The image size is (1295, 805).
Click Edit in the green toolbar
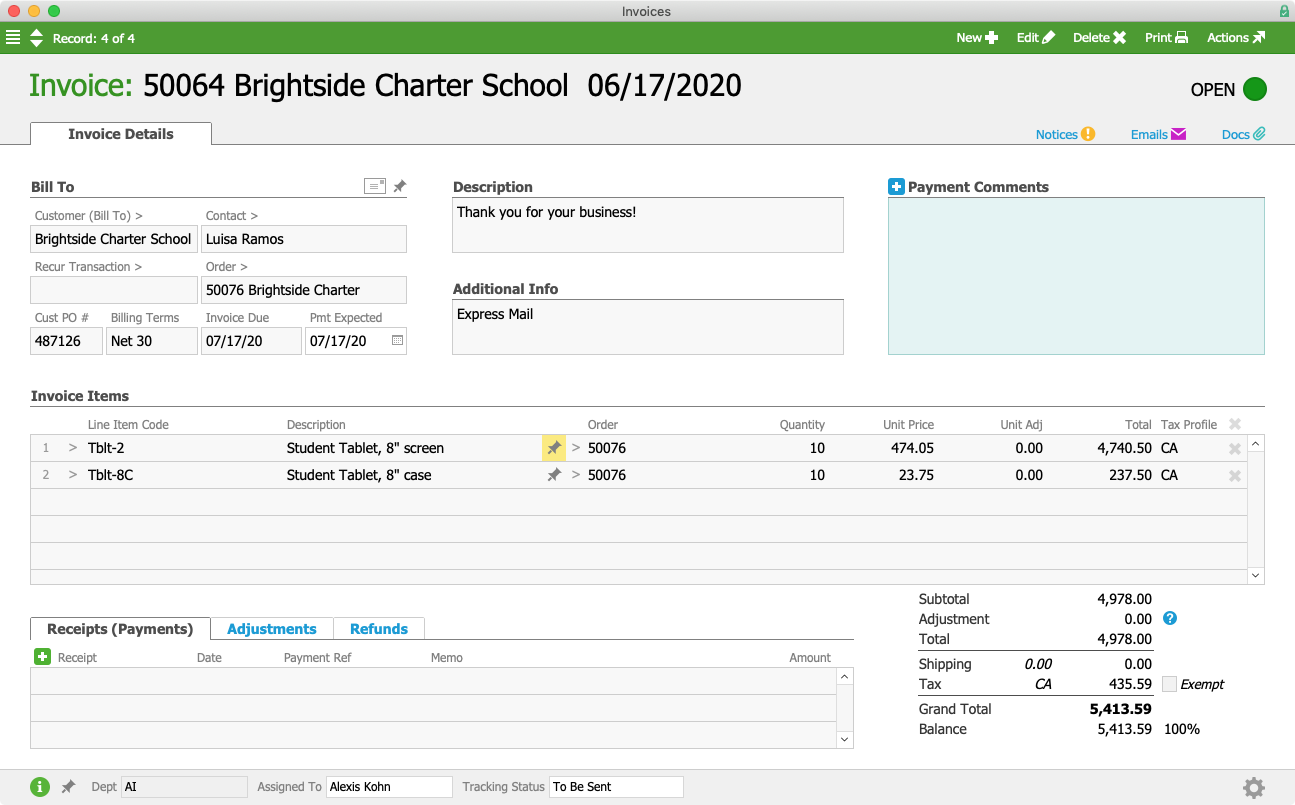pos(1035,38)
